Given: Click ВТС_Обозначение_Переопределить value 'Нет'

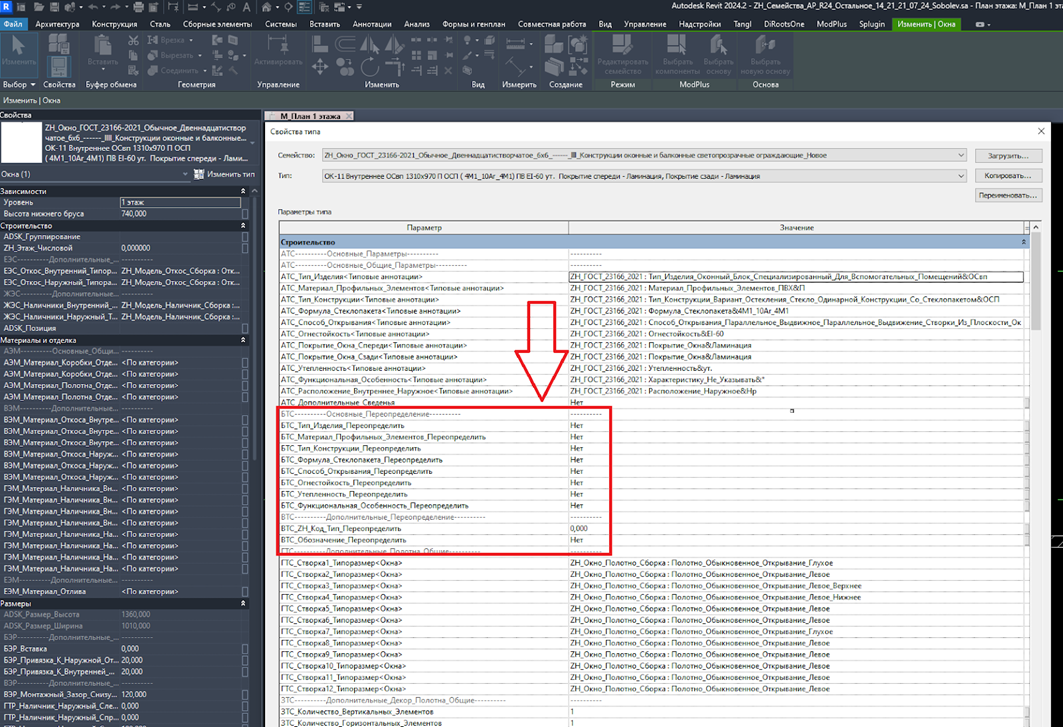Looking at the screenshot, I should point(576,541).
